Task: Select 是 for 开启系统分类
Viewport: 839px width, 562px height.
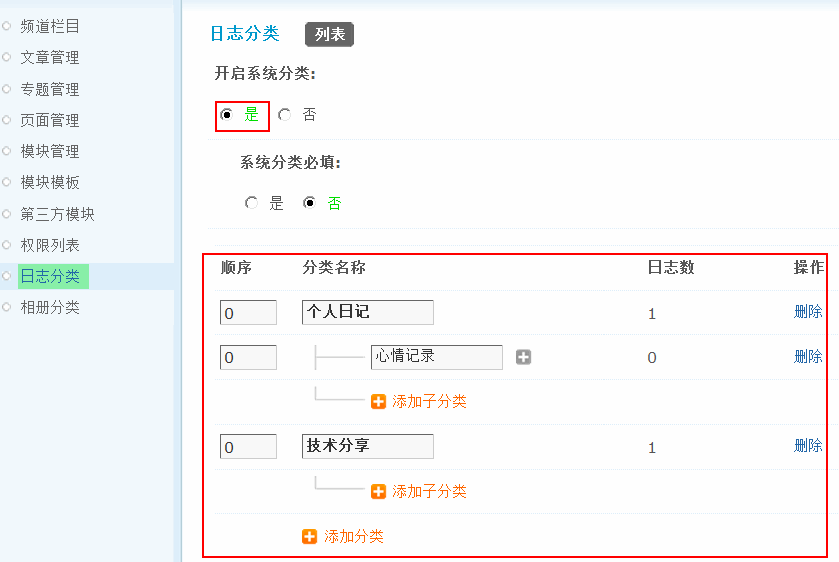Action: [227, 115]
